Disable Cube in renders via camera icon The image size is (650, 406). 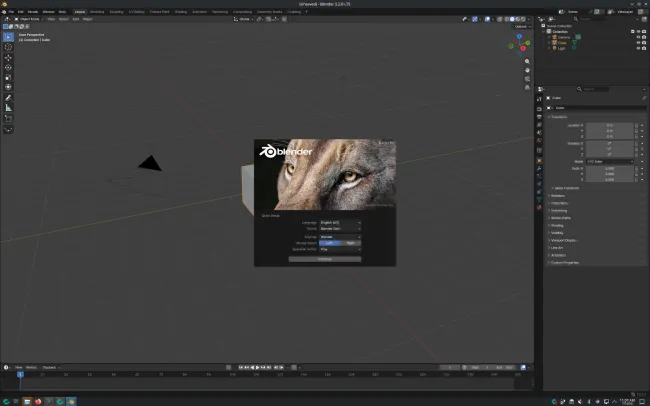pyautogui.click(x=644, y=43)
